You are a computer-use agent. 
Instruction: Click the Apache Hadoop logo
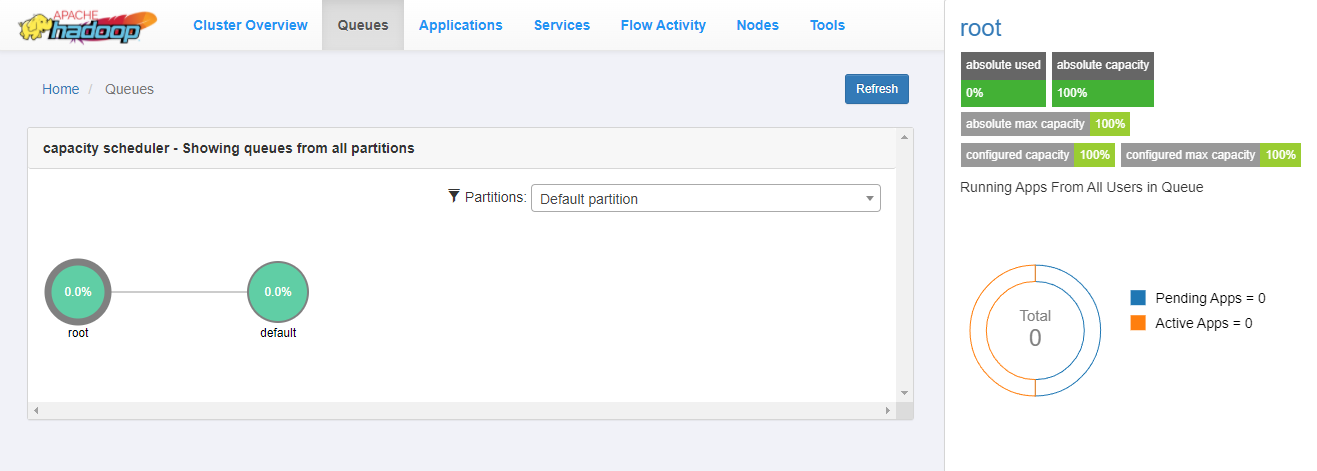87,26
